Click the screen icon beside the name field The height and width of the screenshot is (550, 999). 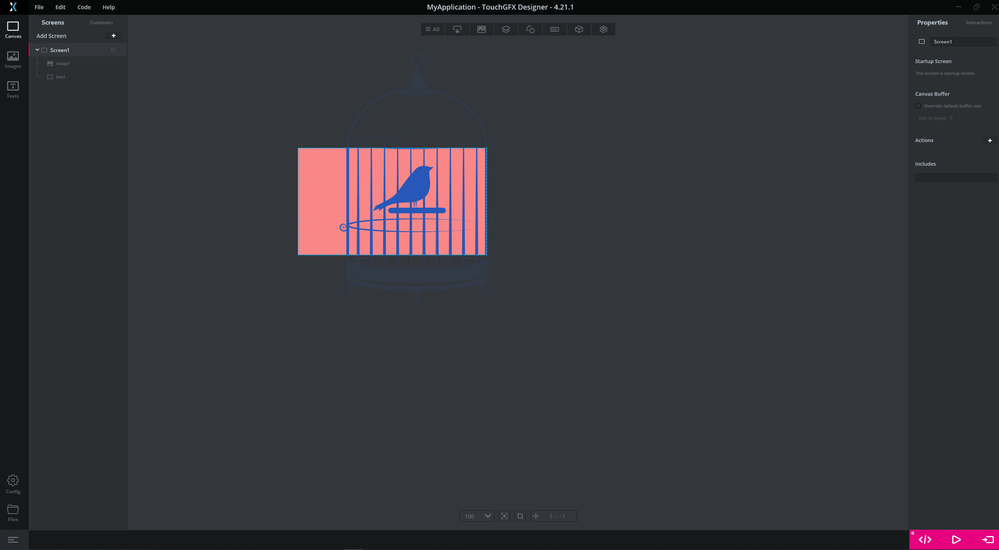click(921, 41)
